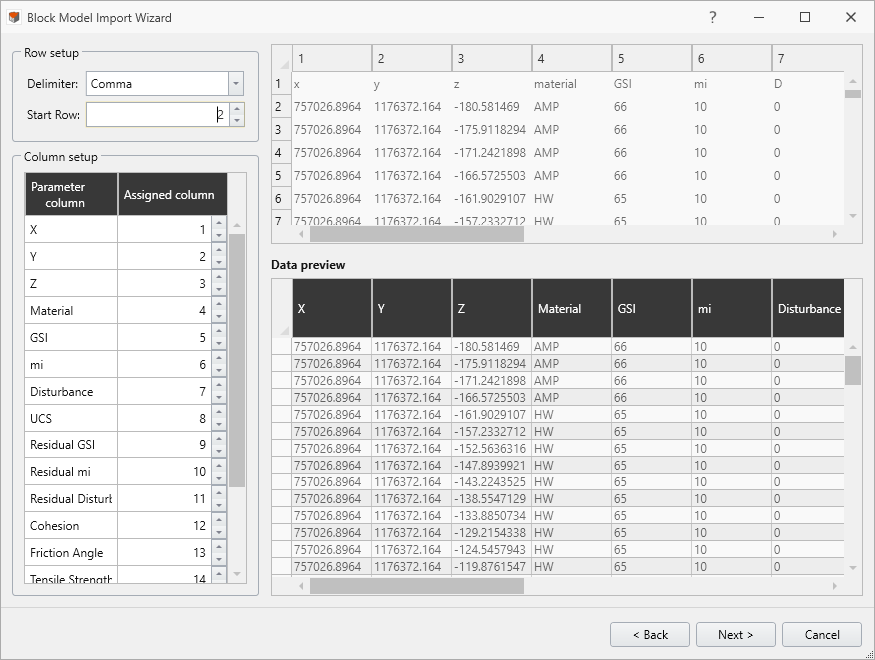The width and height of the screenshot is (875, 660).
Task: Click the Back button
Action: pos(650,634)
